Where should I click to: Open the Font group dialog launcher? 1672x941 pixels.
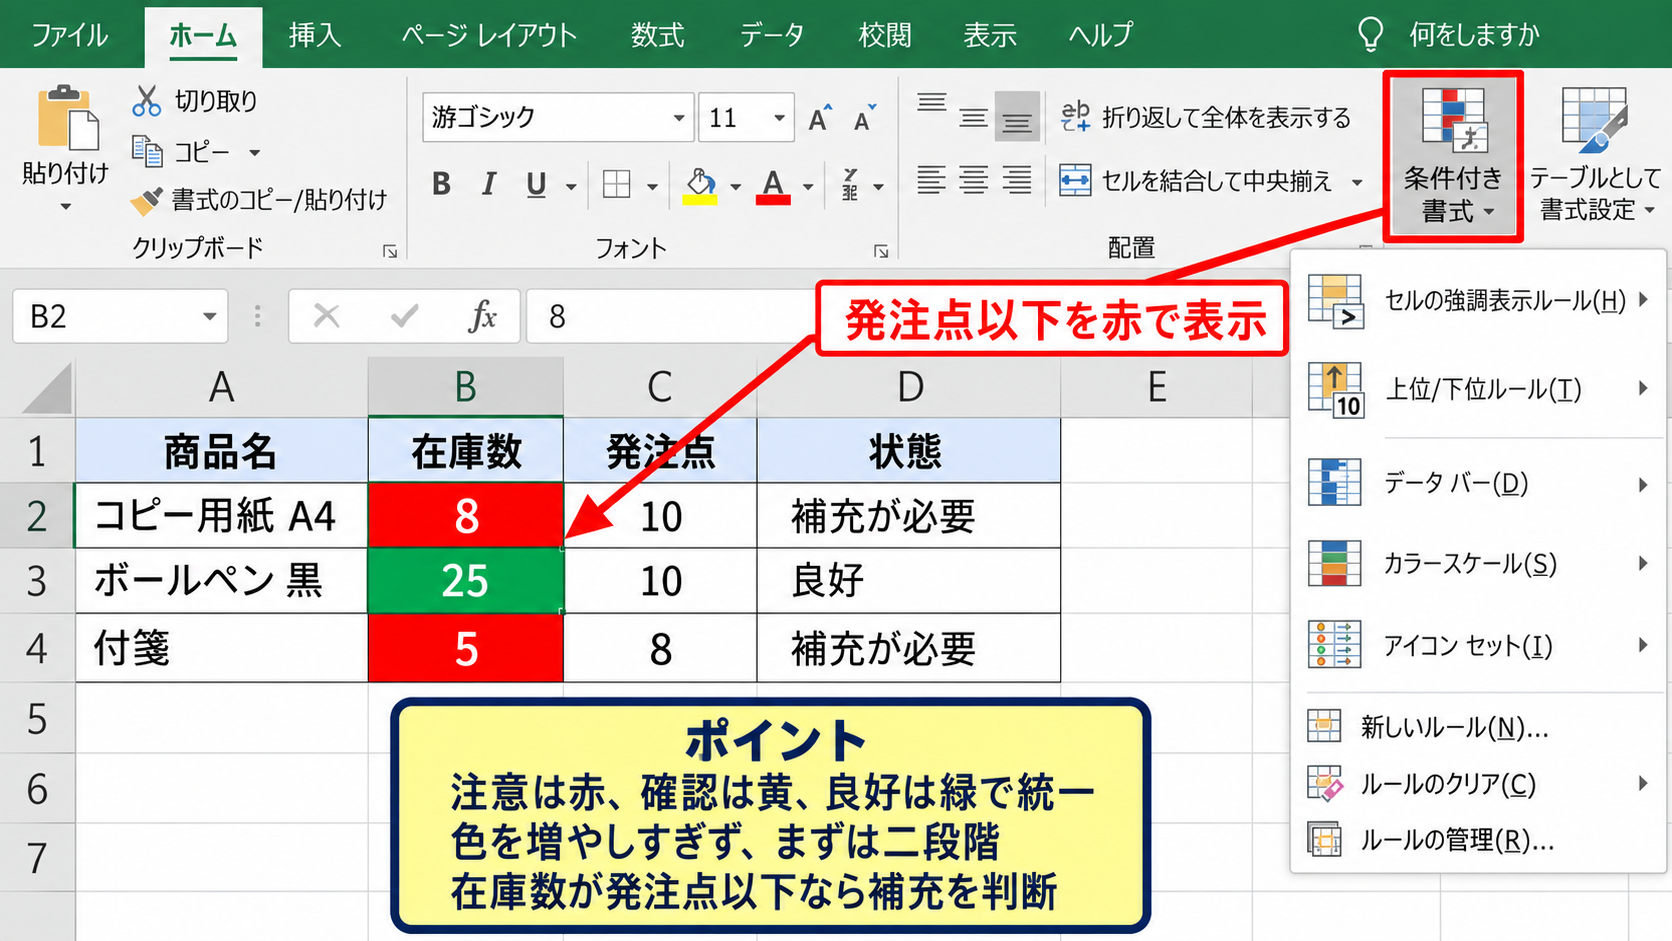pyautogui.click(x=881, y=252)
